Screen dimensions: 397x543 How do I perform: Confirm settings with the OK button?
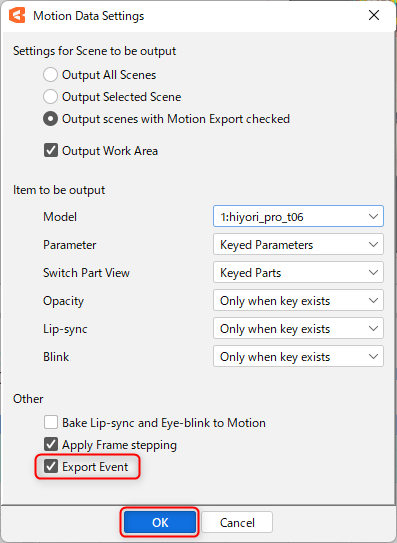pyautogui.click(x=160, y=522)
